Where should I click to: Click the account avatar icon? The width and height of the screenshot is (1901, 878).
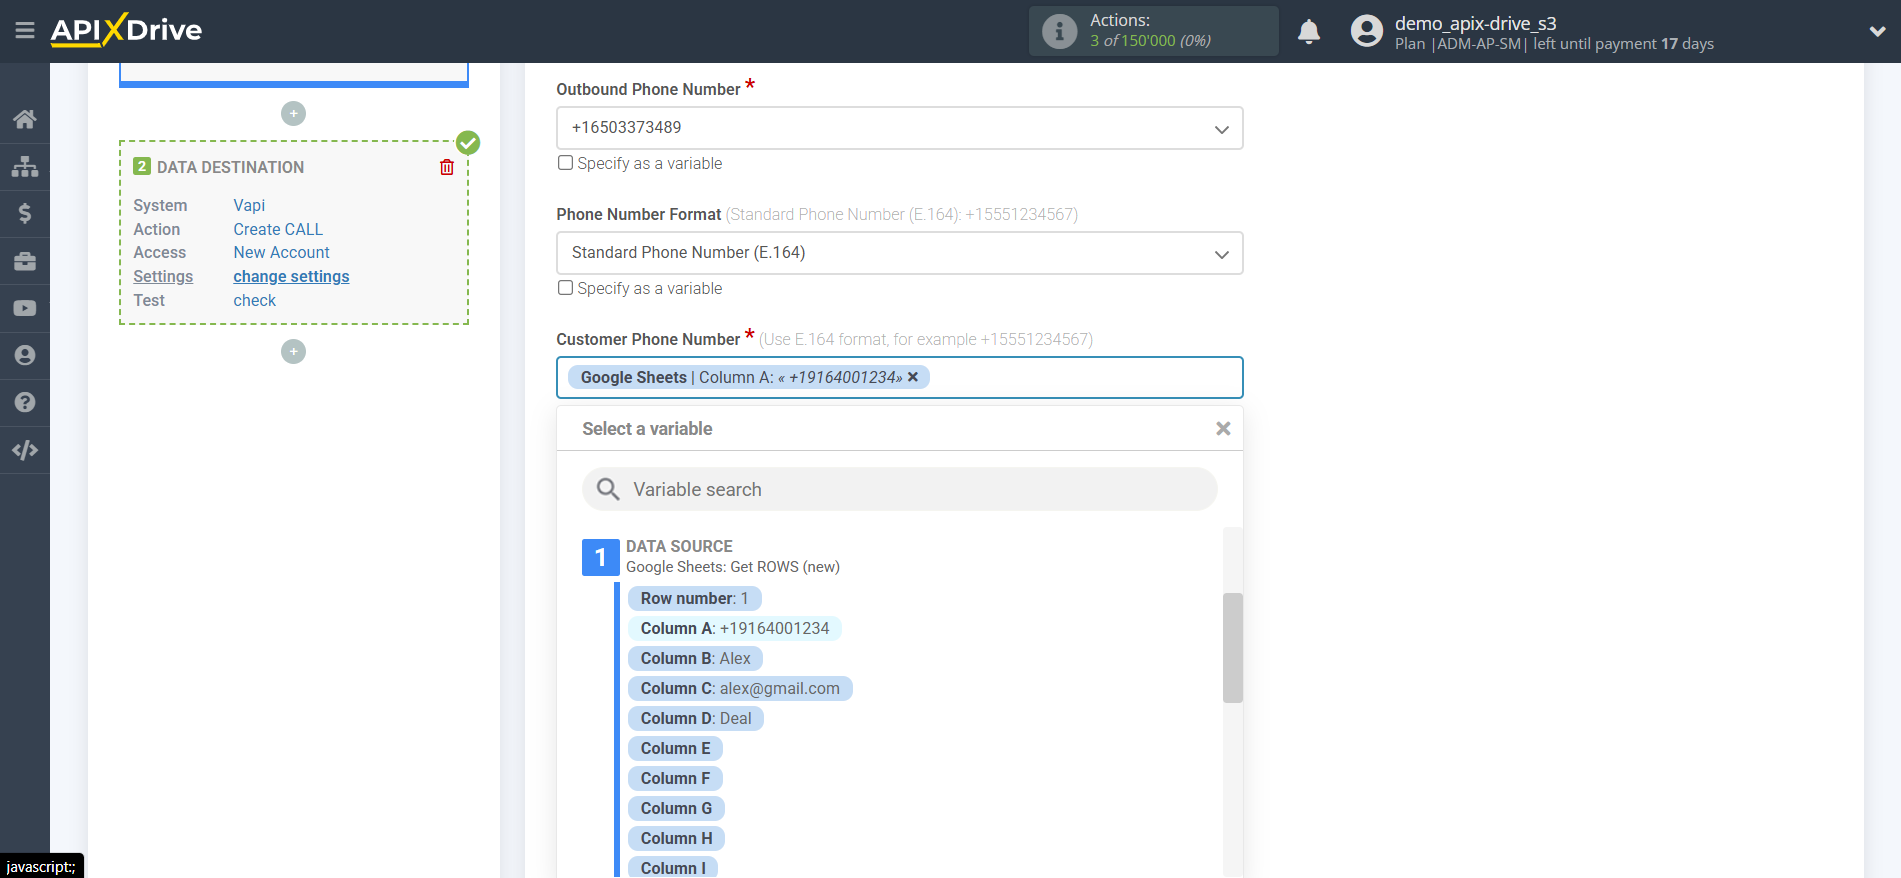click(1366, 31)
